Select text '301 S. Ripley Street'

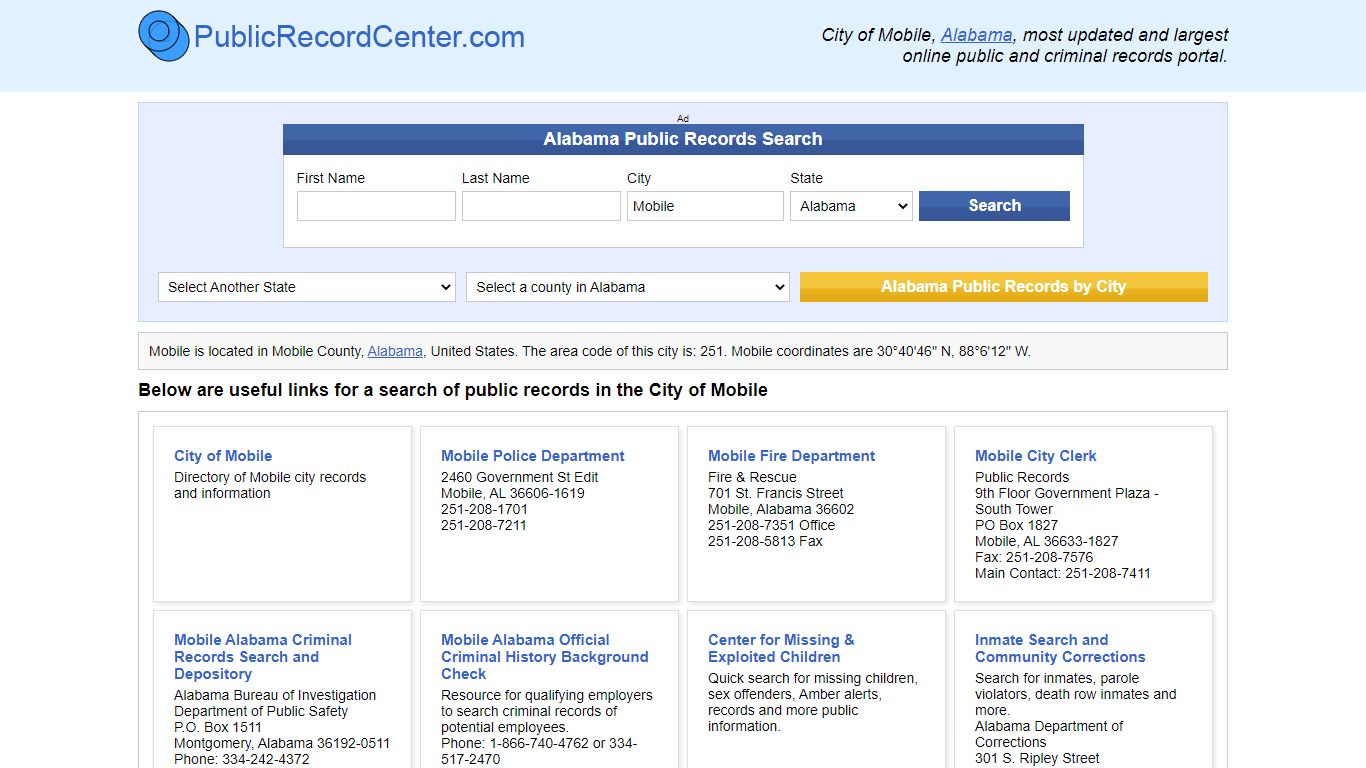coord(1037,758)
